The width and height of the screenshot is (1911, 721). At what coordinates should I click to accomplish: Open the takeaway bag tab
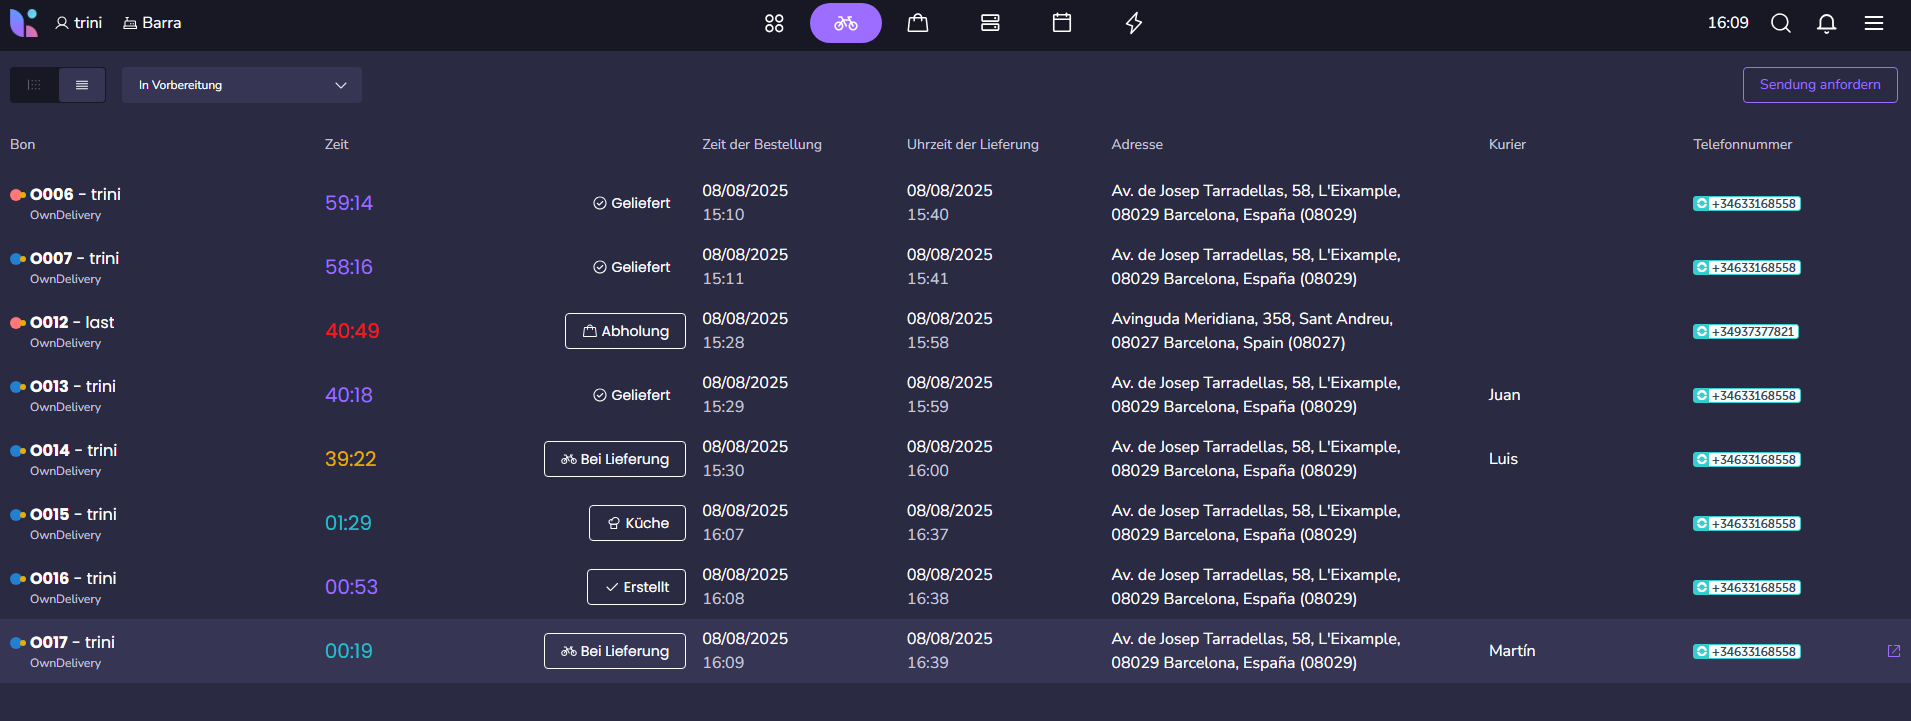pyautogui.click(x=918, y=23)
